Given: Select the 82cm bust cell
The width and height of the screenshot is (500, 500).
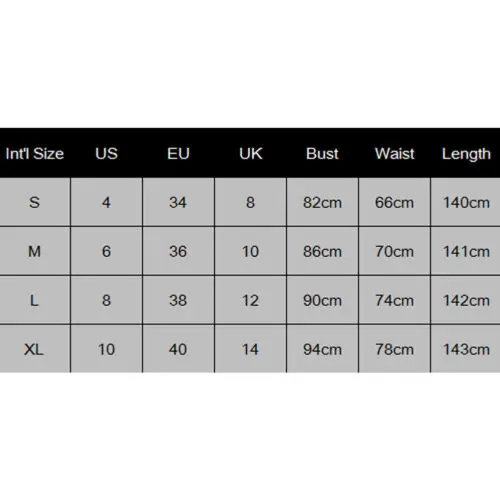Looking at the screenshot, I should (x=322, y=202).
